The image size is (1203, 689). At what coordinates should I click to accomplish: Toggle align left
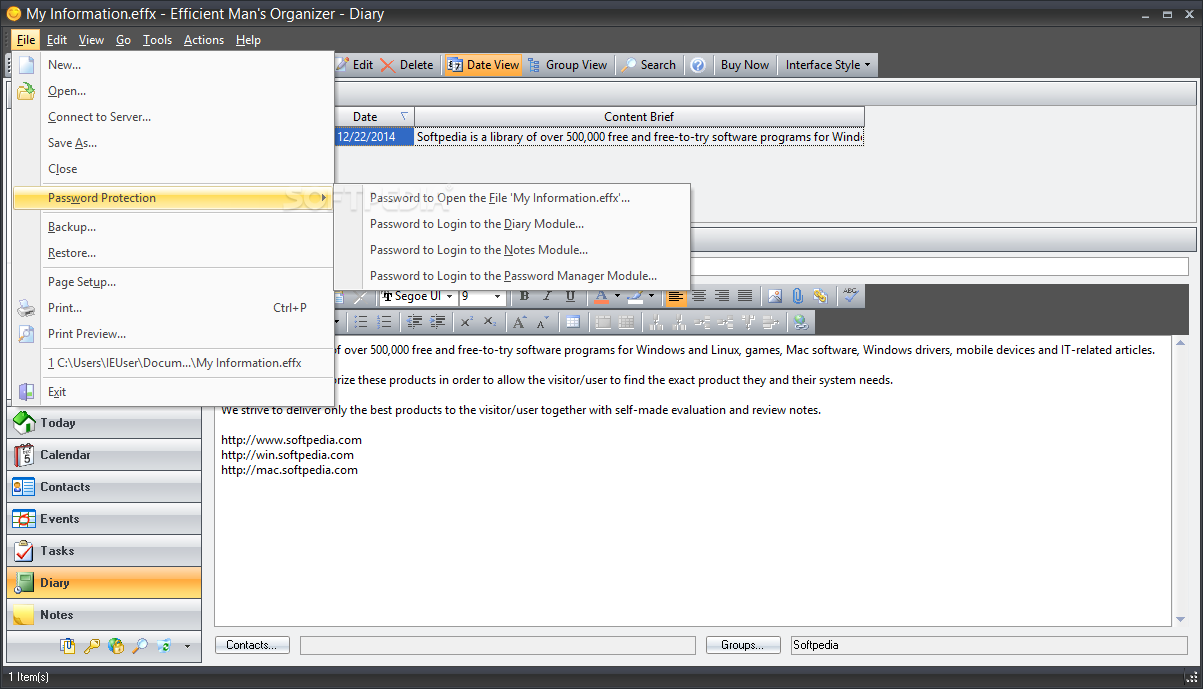tap(676, 296)
